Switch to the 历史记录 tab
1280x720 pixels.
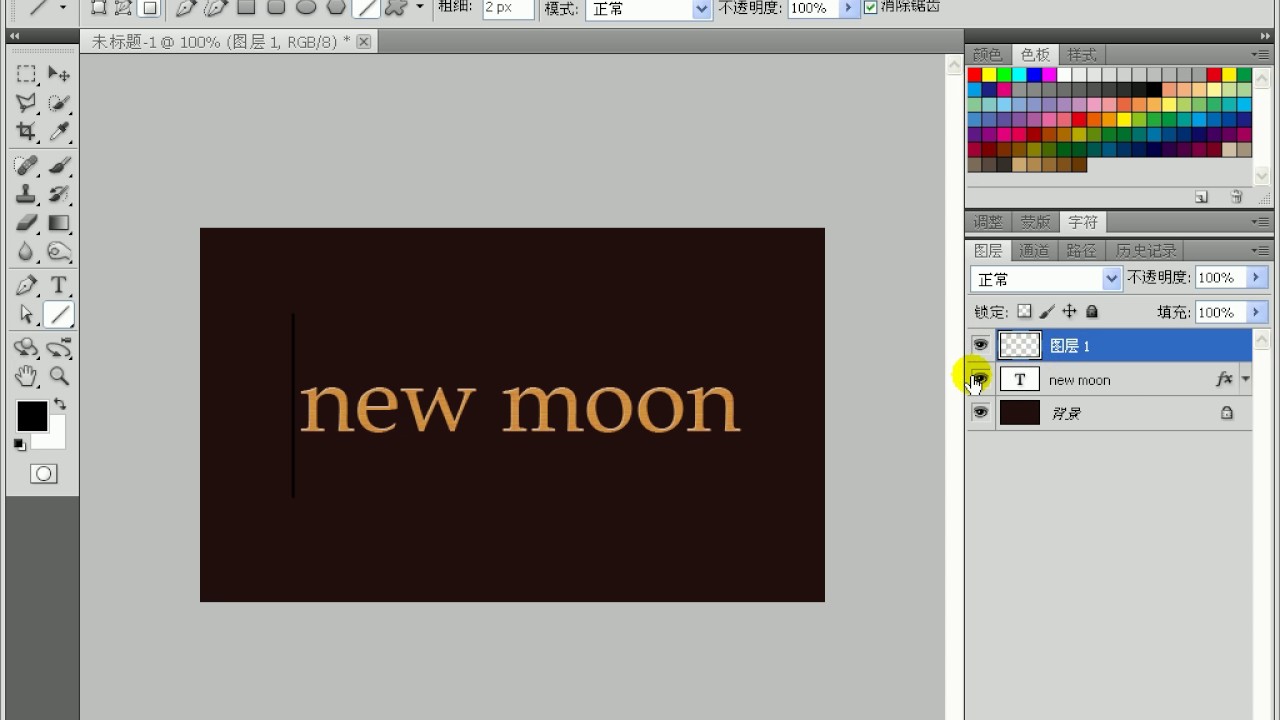pyautogui.click(x=1146, y=251)
